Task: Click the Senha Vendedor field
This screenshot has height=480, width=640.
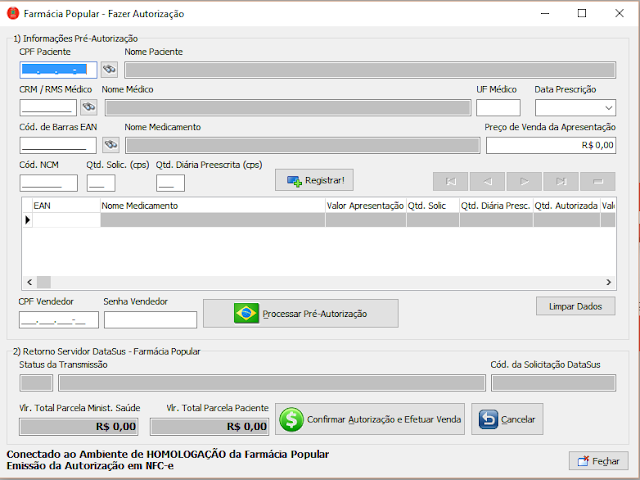Action: (x=150, y=320)
